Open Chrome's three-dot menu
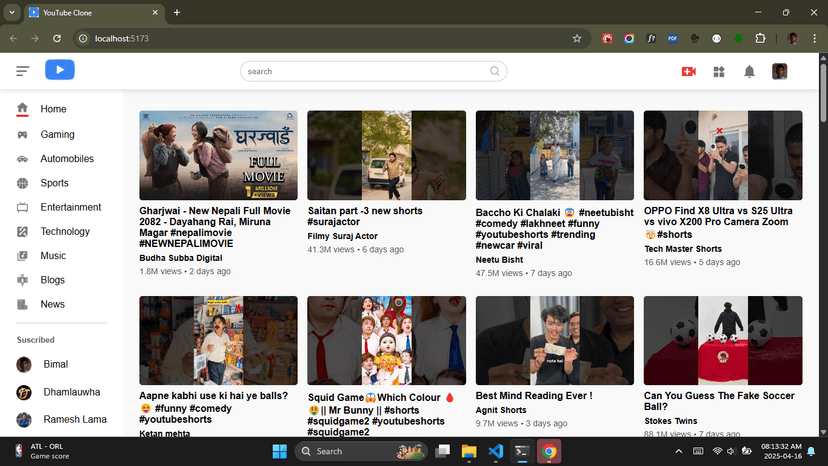The image size is (828, 466). (814, 39)
